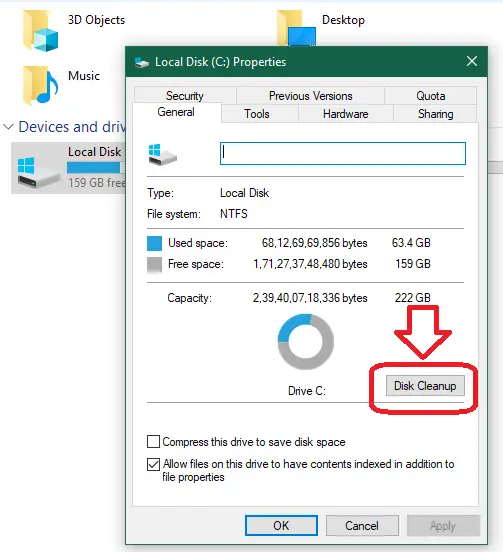Close the Local Disk Properties dialog

[472, 62]
